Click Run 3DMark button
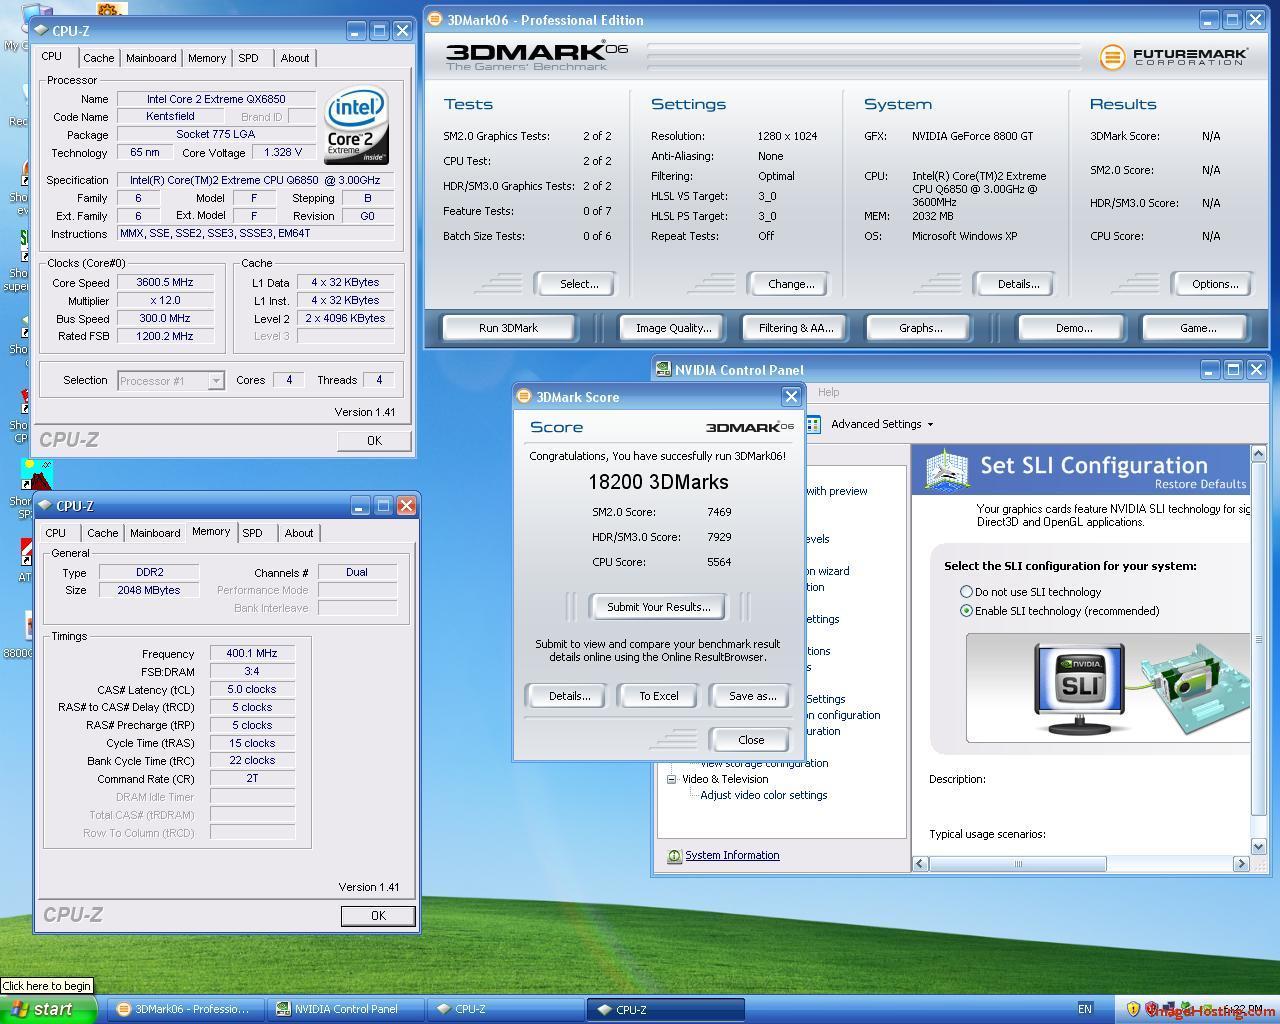This screenshot has height=1024, width=1280. [508, 328]
